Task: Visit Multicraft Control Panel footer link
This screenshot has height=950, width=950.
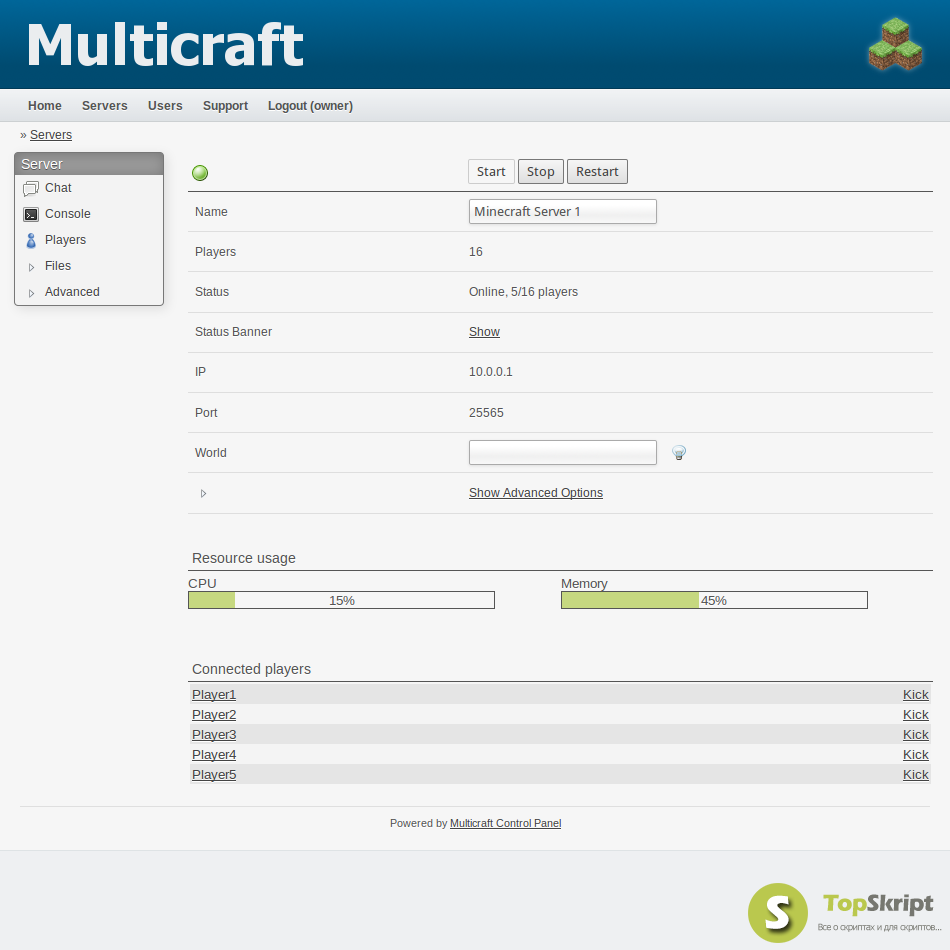Action: point(505,823)
